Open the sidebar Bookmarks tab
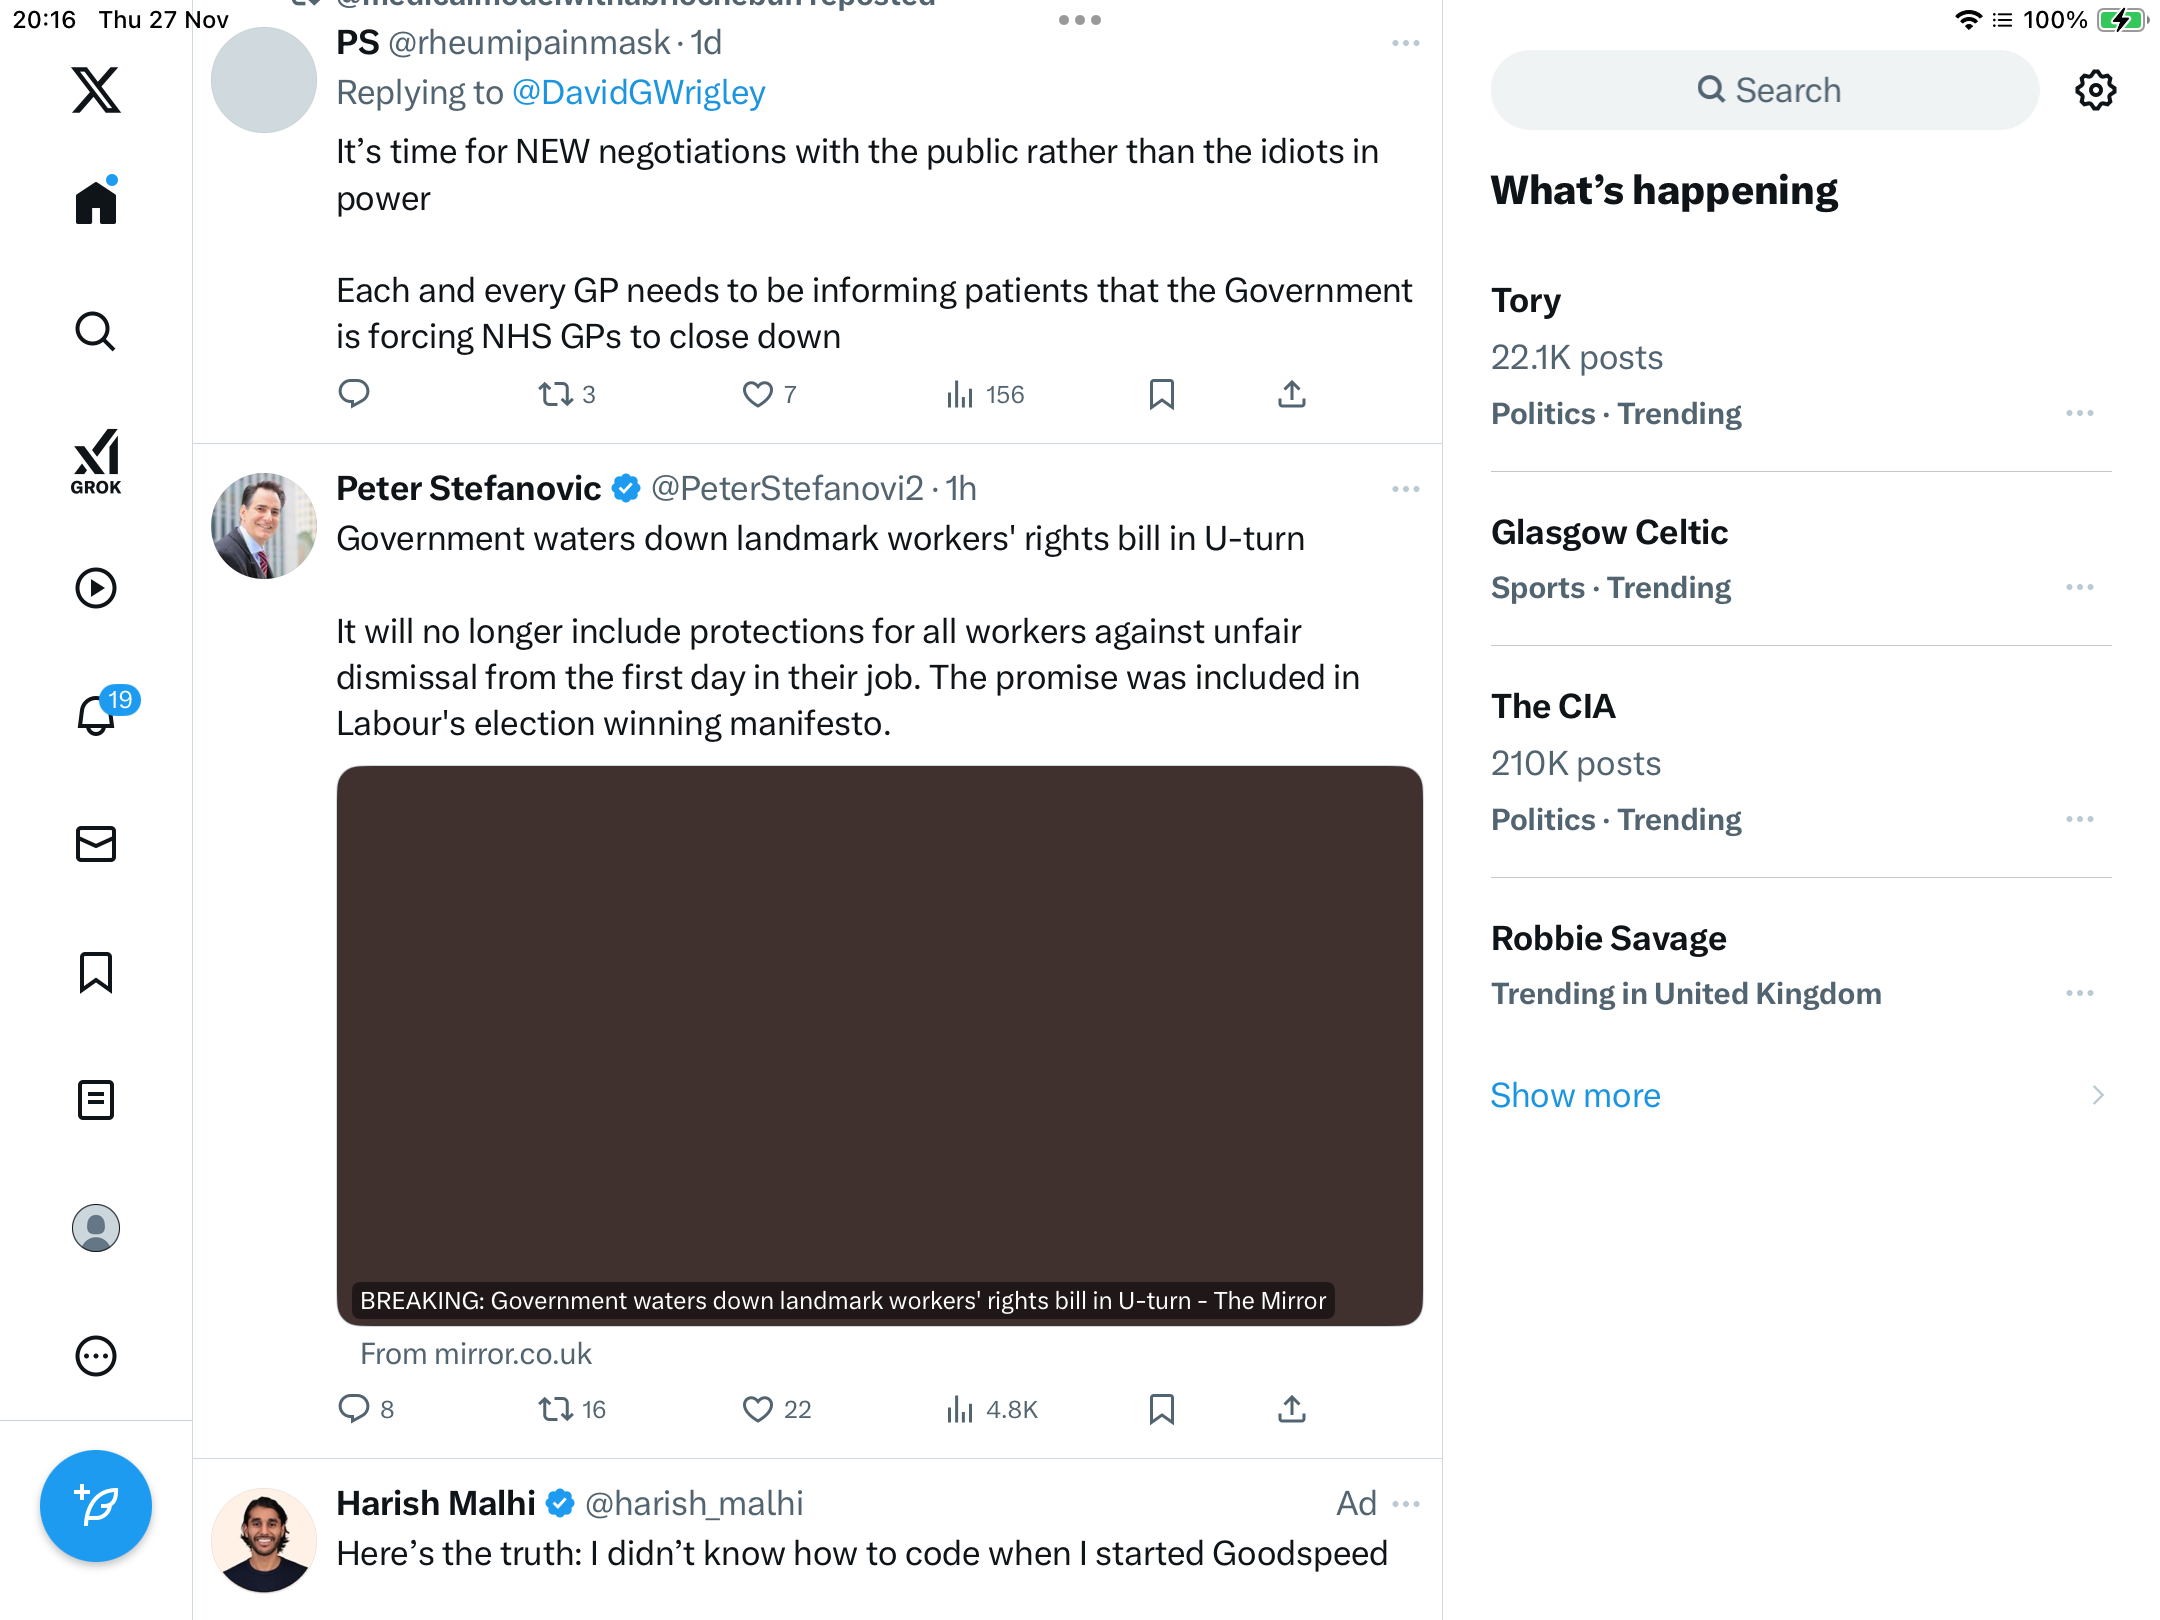Image resolution: width=2160 pixels, height=1620 pixels. [96, 972]
